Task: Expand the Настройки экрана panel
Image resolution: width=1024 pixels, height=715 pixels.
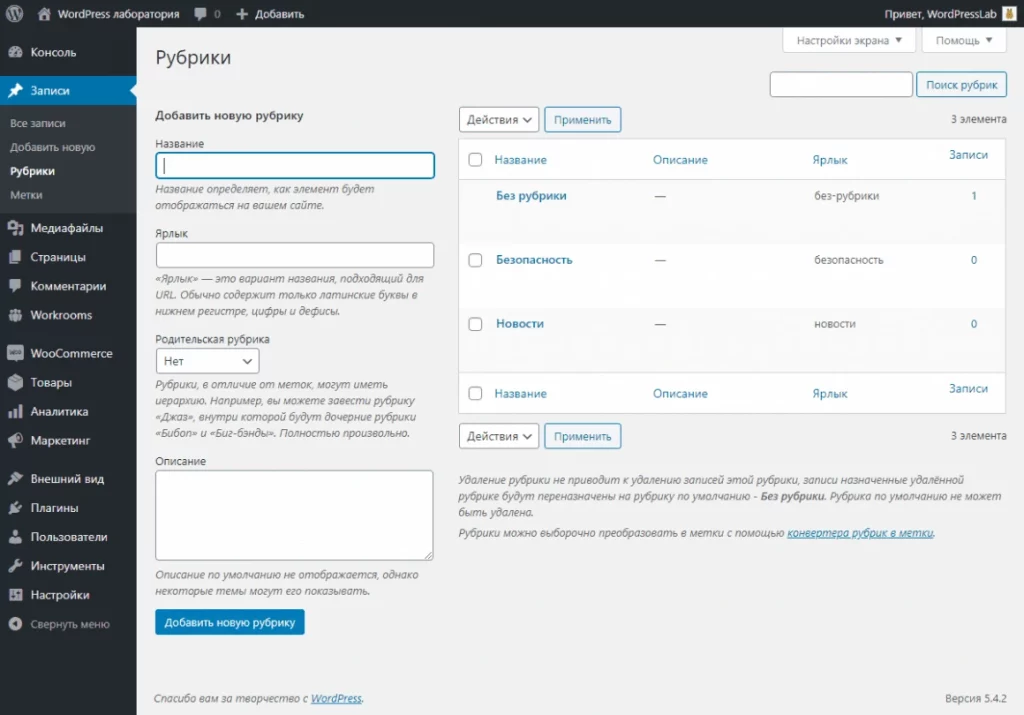Action: point(848,41)
